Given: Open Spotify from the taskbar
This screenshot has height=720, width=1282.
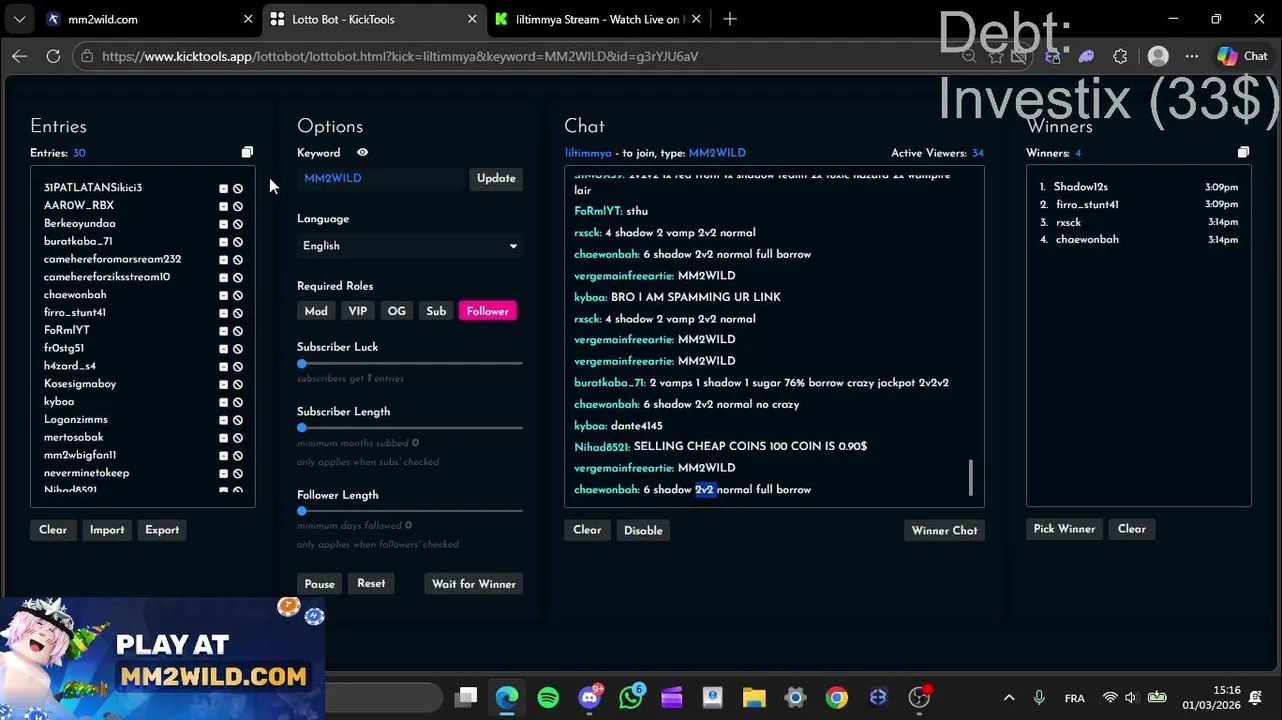Looking at the screenshot, I should [548, 698].
